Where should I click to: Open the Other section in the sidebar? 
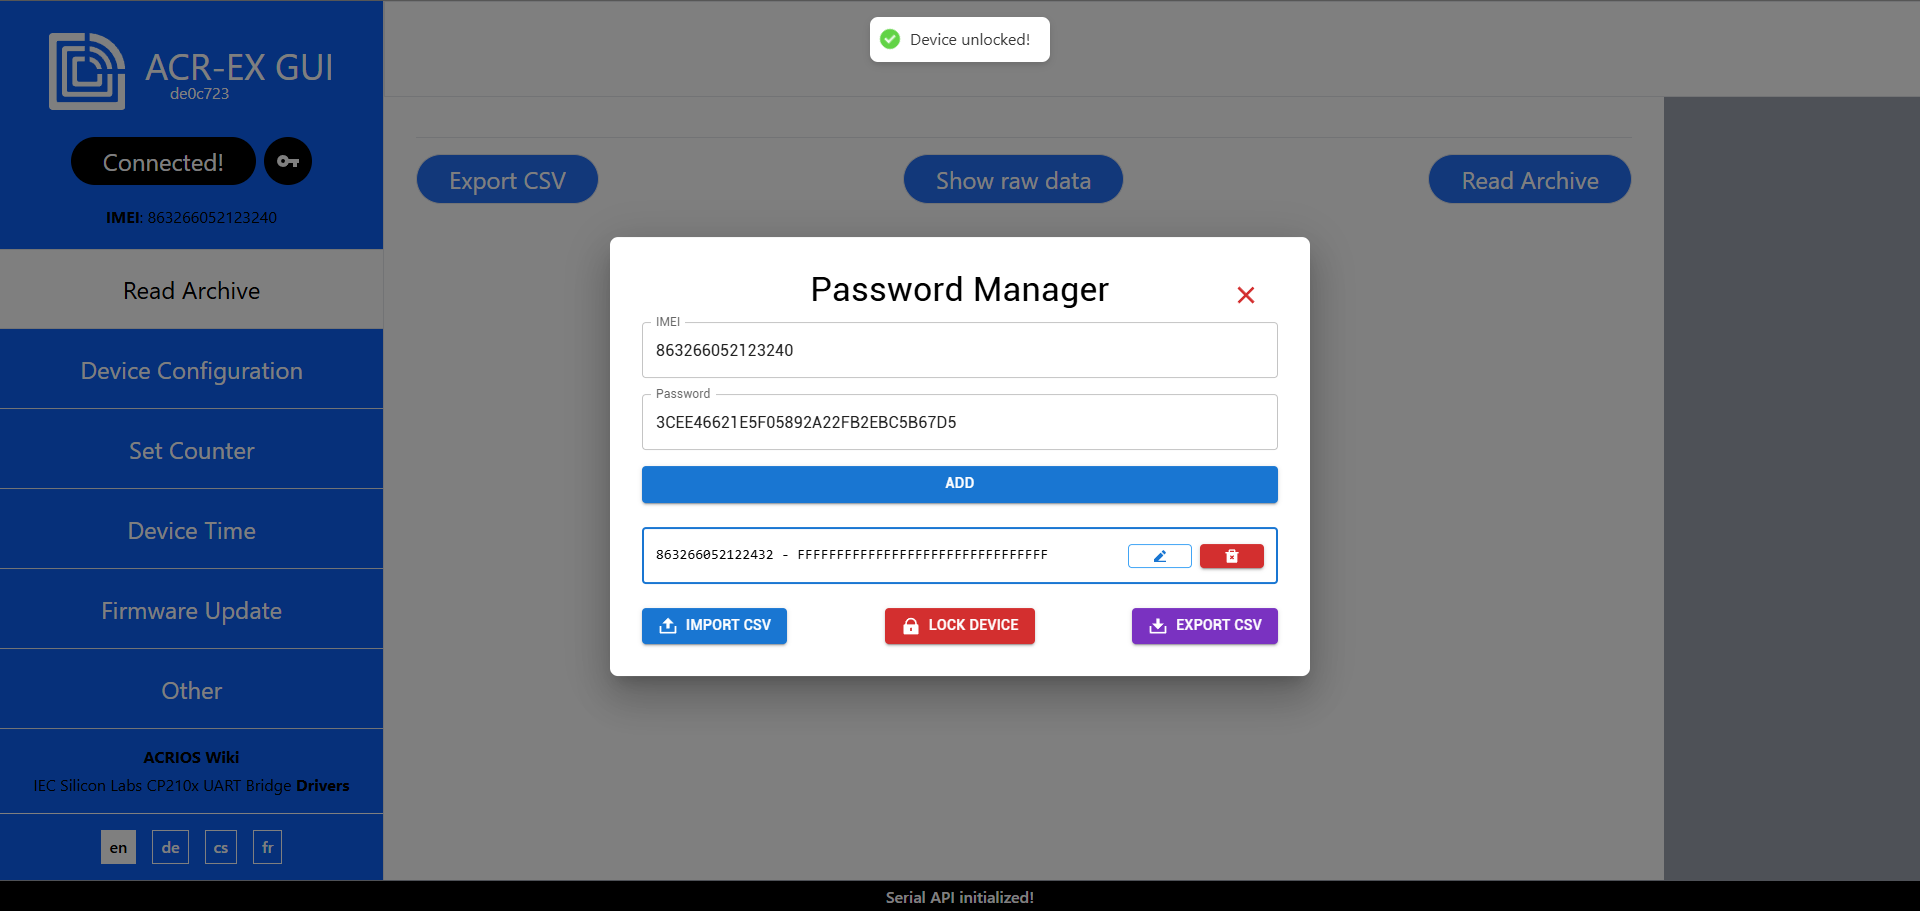[x=191, y=690]
